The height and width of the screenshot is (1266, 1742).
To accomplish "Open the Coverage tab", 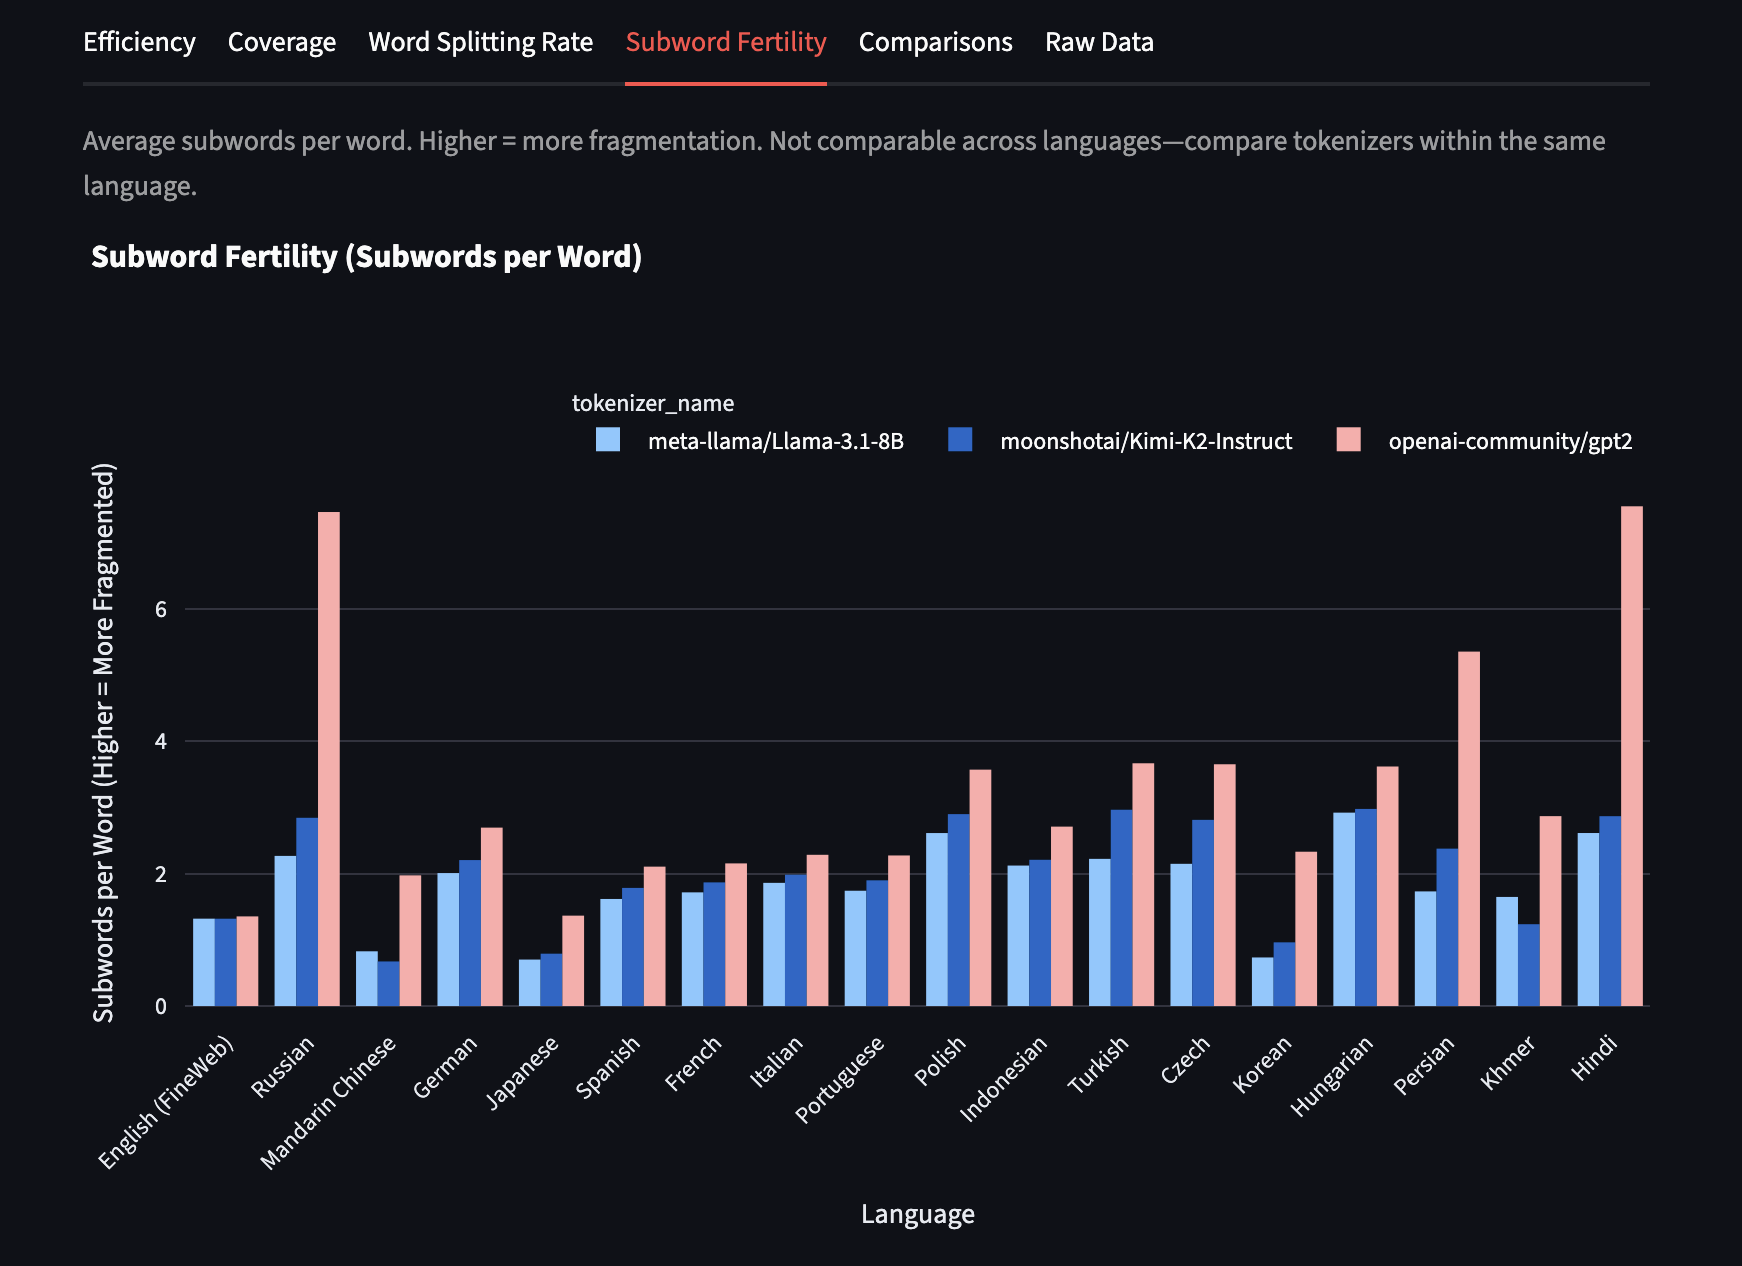I will 282,42.
